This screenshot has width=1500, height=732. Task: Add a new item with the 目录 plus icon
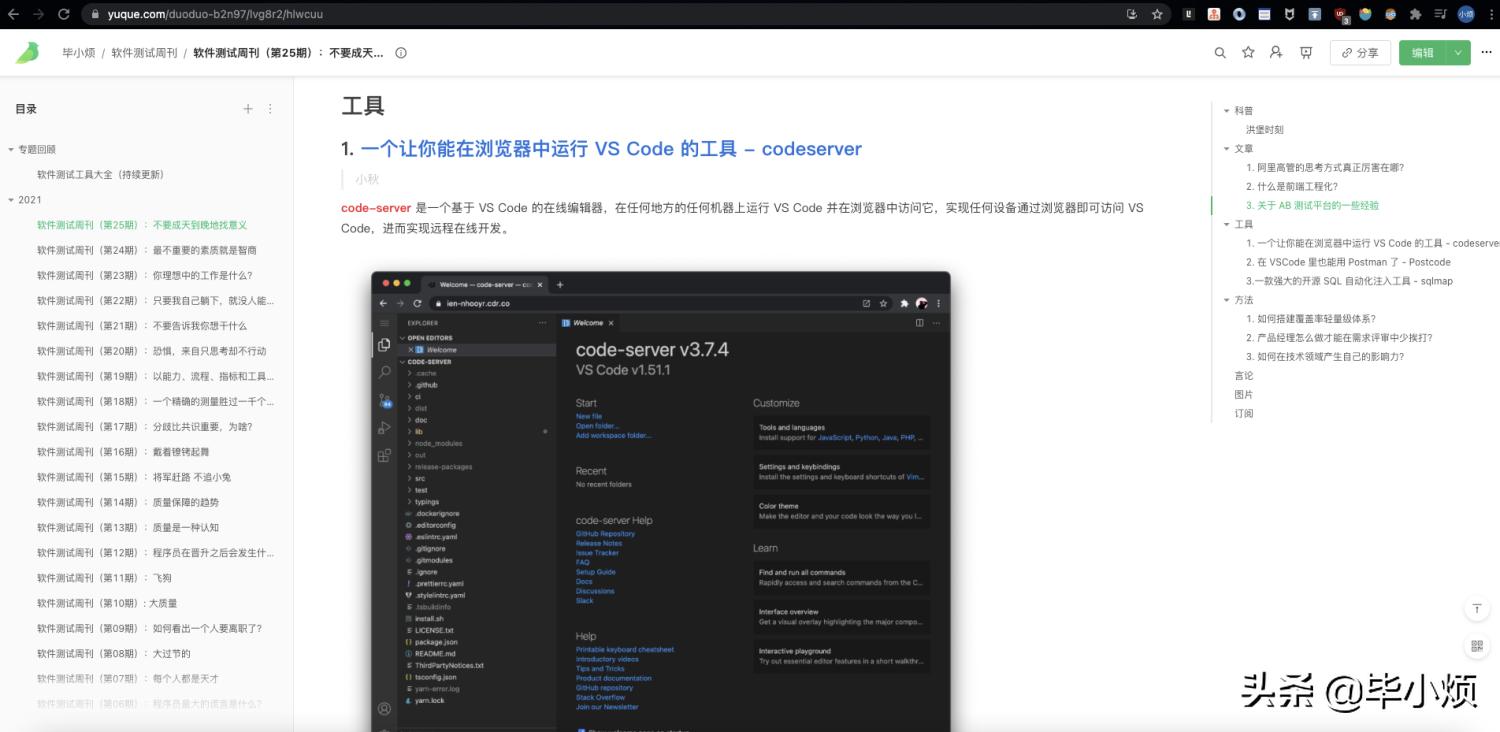(248, 109)
